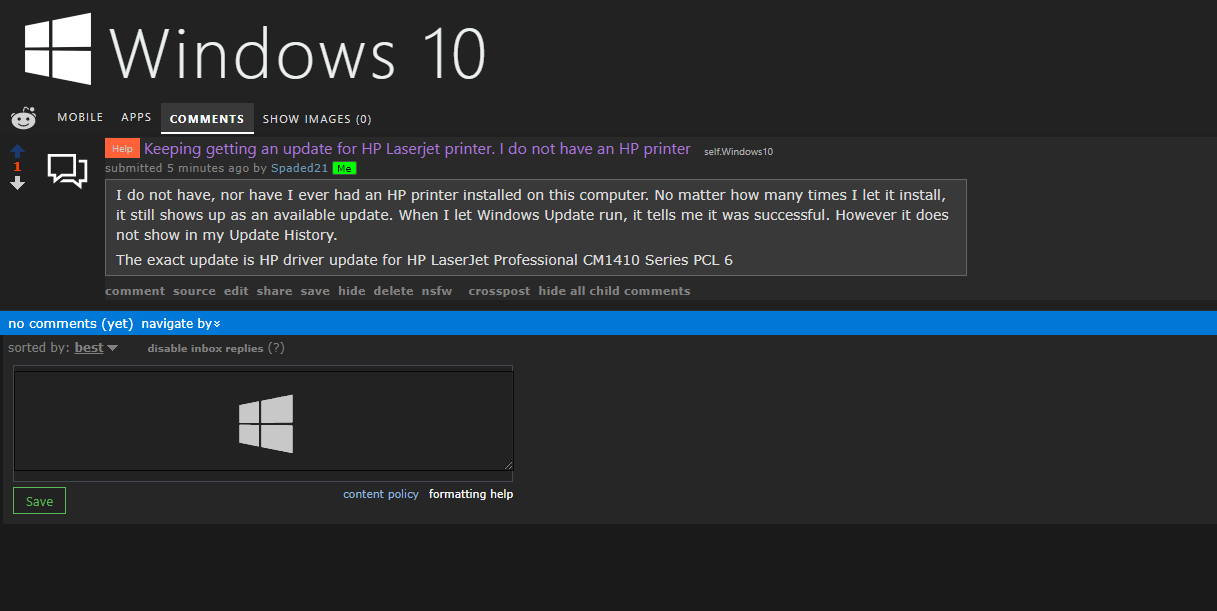Click the Save comment button
Image resolution: width=1217 pixels, height=611 pixels.
[x=39, y=501]
